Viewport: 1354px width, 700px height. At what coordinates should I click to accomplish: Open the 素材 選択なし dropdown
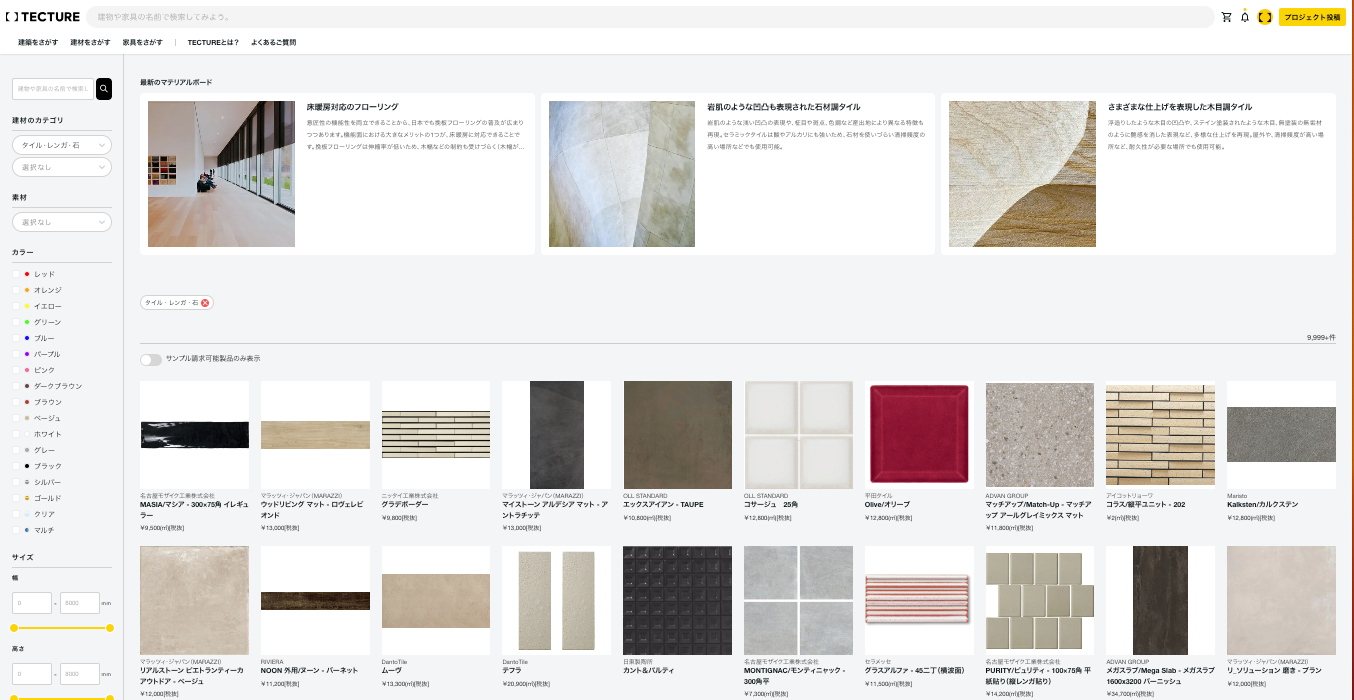point(62,222)
